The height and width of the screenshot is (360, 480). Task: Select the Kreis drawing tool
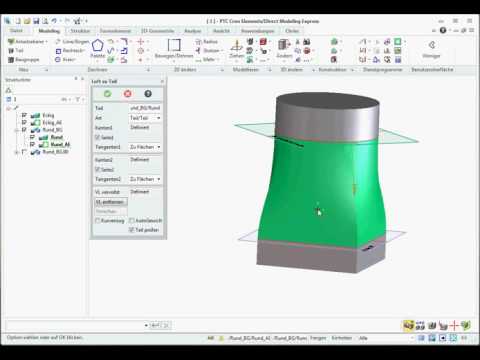tap(65, 60)
